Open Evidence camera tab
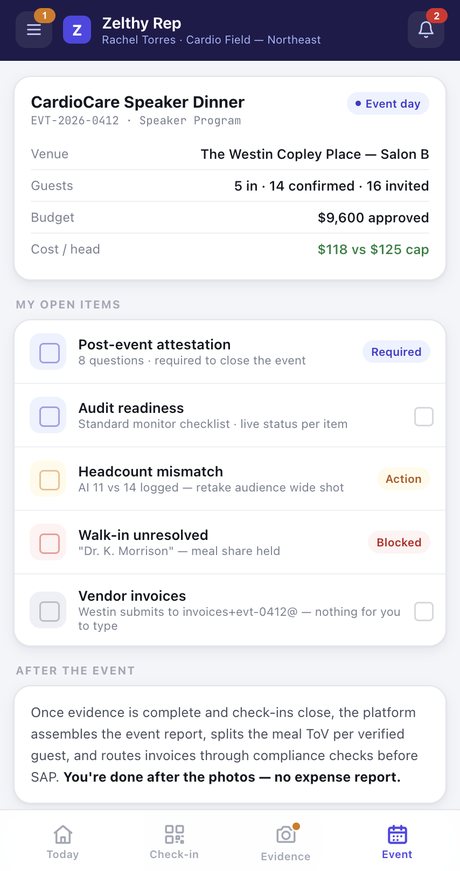Viewport: 460px width, 871px height. (286, 842)
